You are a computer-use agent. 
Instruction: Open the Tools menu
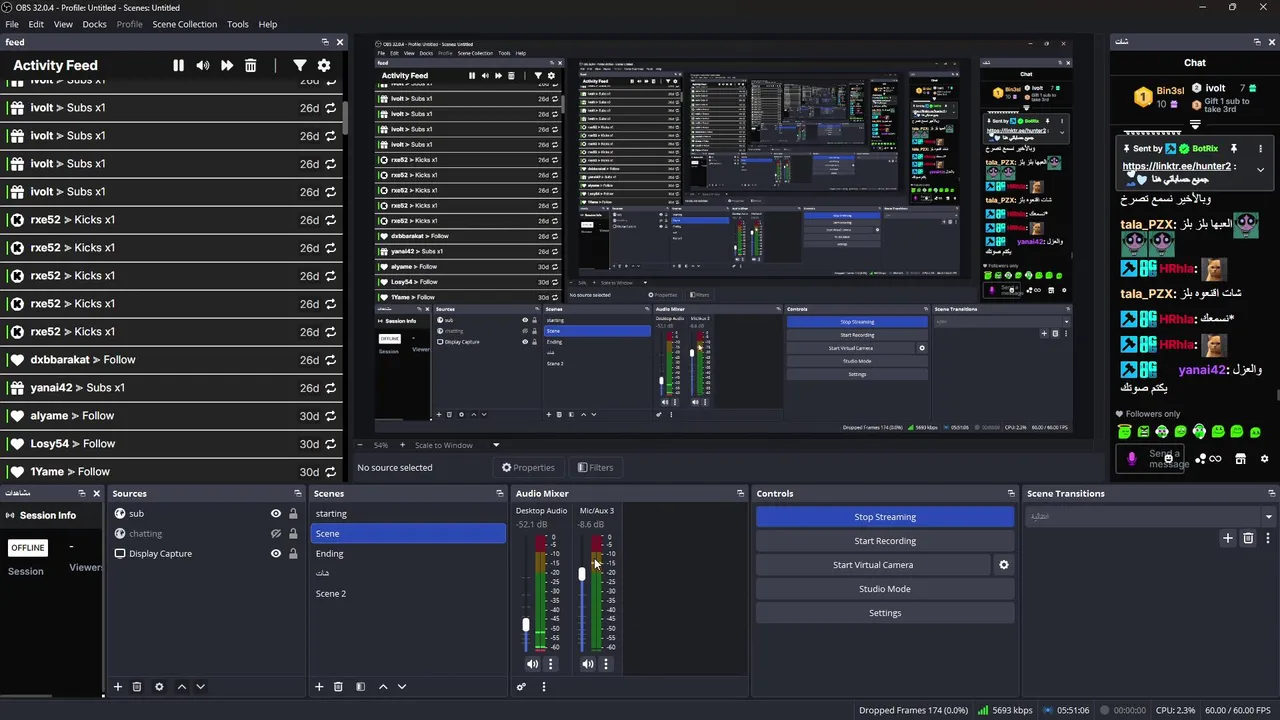click(x=238, y=24)
